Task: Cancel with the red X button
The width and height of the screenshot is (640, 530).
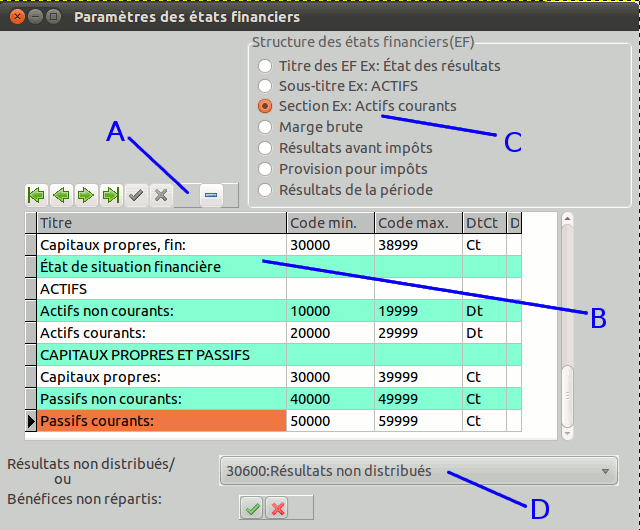Action: click(277, 509)
